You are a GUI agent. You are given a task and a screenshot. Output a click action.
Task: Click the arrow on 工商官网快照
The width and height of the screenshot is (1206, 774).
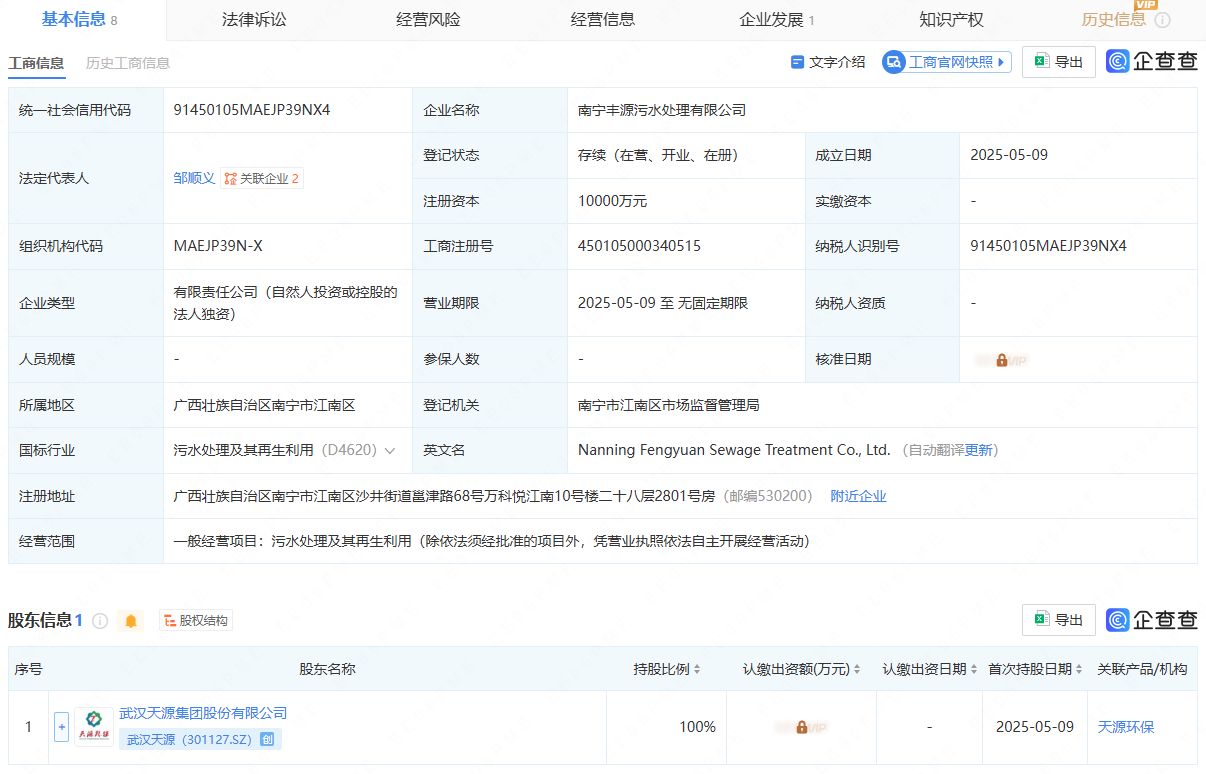tap(1001, 62)
